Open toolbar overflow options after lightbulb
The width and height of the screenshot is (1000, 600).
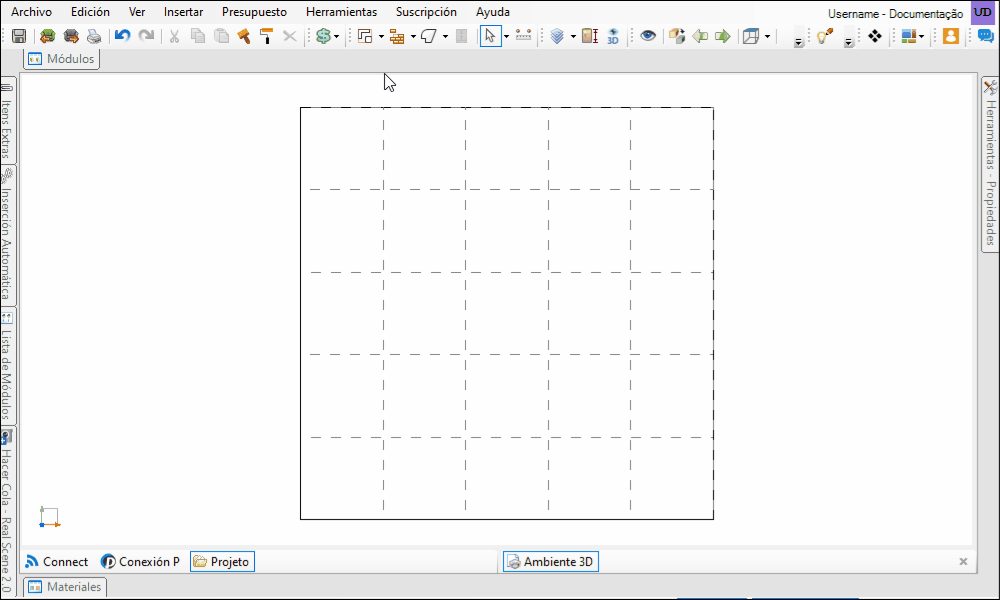848,43
